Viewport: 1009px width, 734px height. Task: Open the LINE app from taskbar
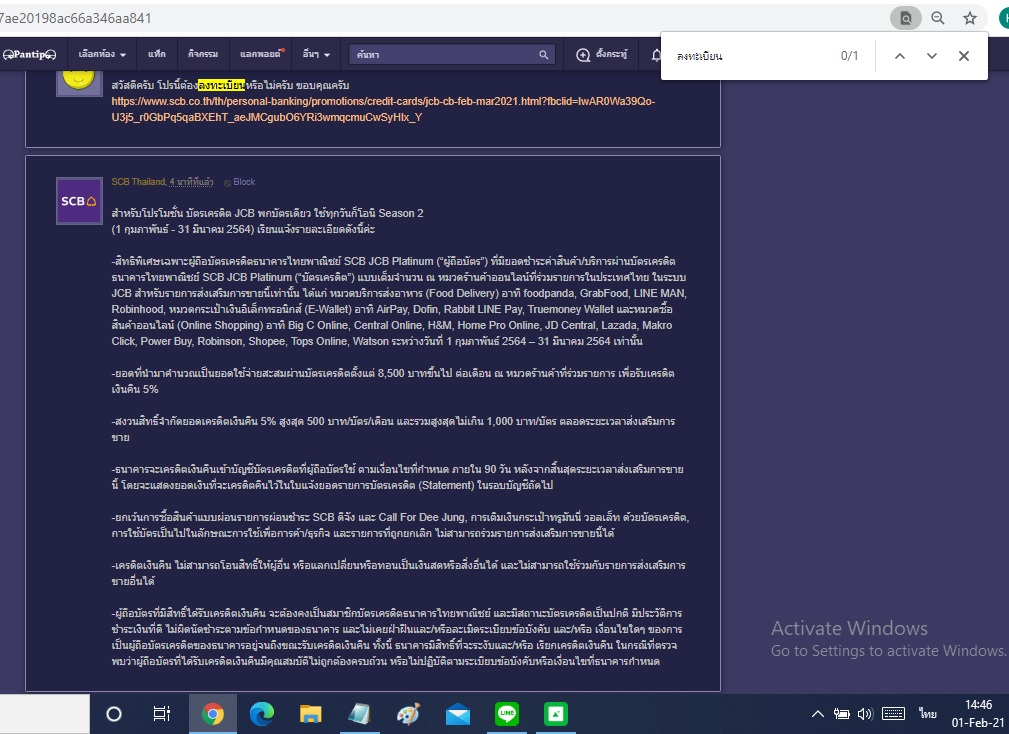tap(507, 714)
